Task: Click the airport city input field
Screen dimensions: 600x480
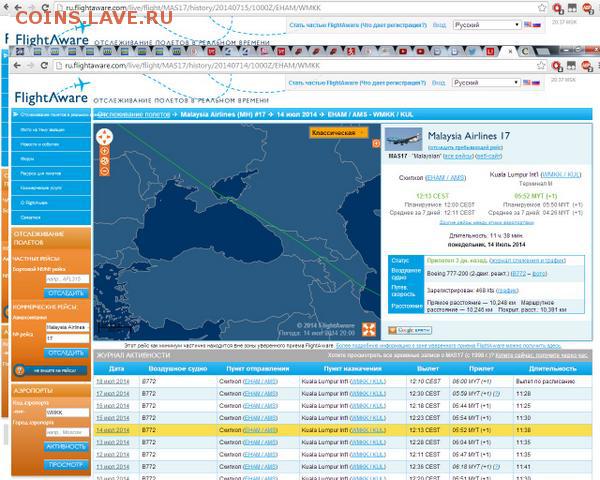Action: pos(67,432)
